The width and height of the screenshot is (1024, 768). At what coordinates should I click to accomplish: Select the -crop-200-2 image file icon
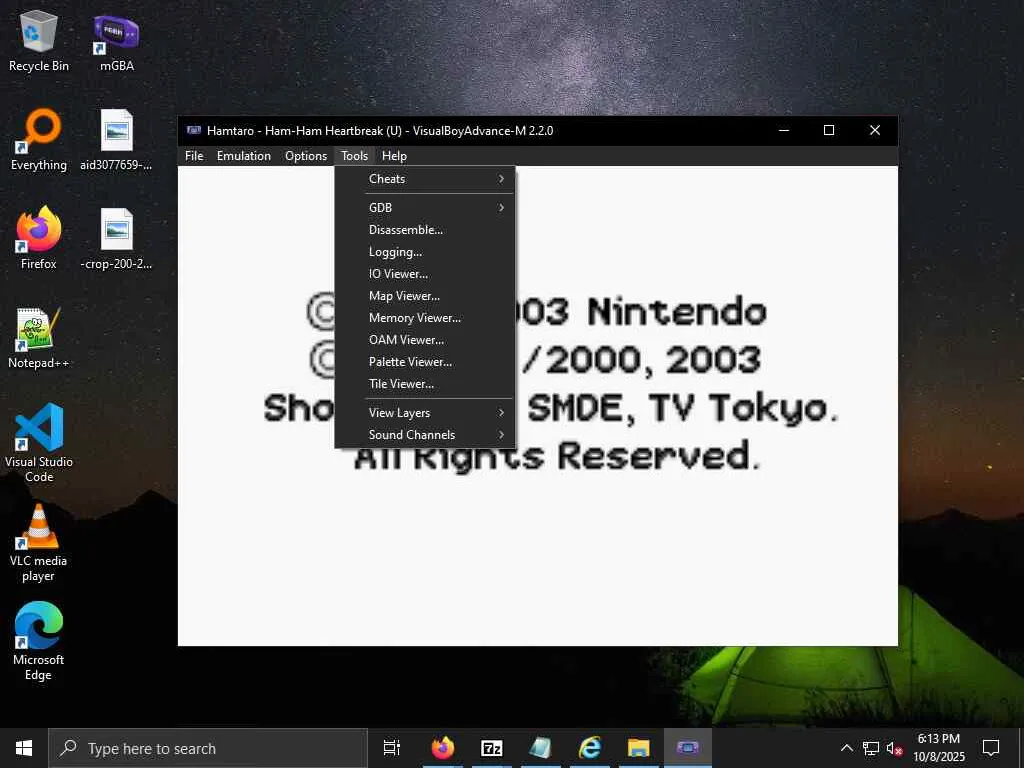point(116,239)
